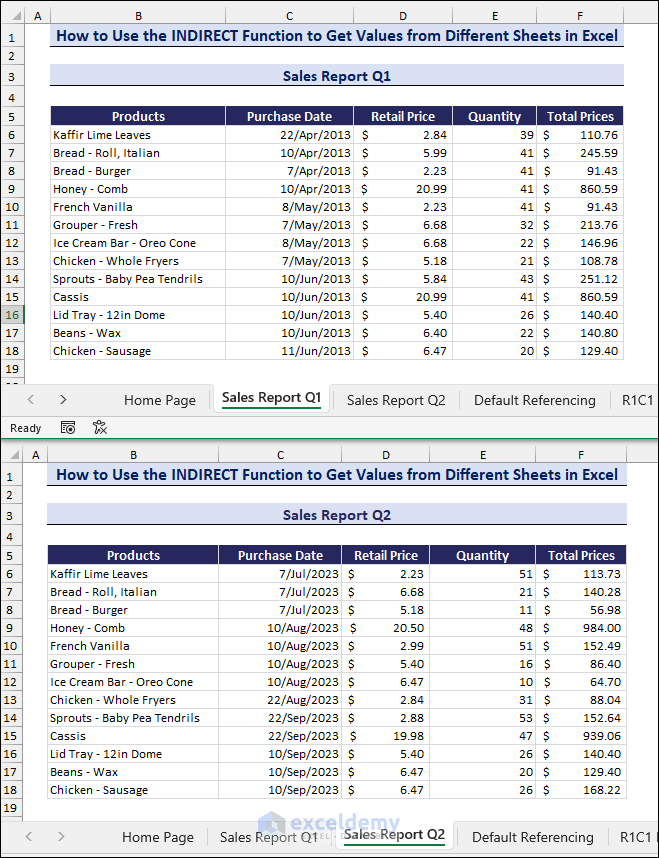Click the Sales Report Q1 title cell
The image size is (659, 858).
tap(337, 76)
